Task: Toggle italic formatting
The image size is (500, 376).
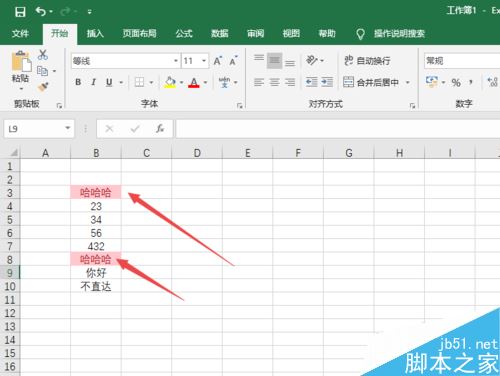Action: [94, 82]
